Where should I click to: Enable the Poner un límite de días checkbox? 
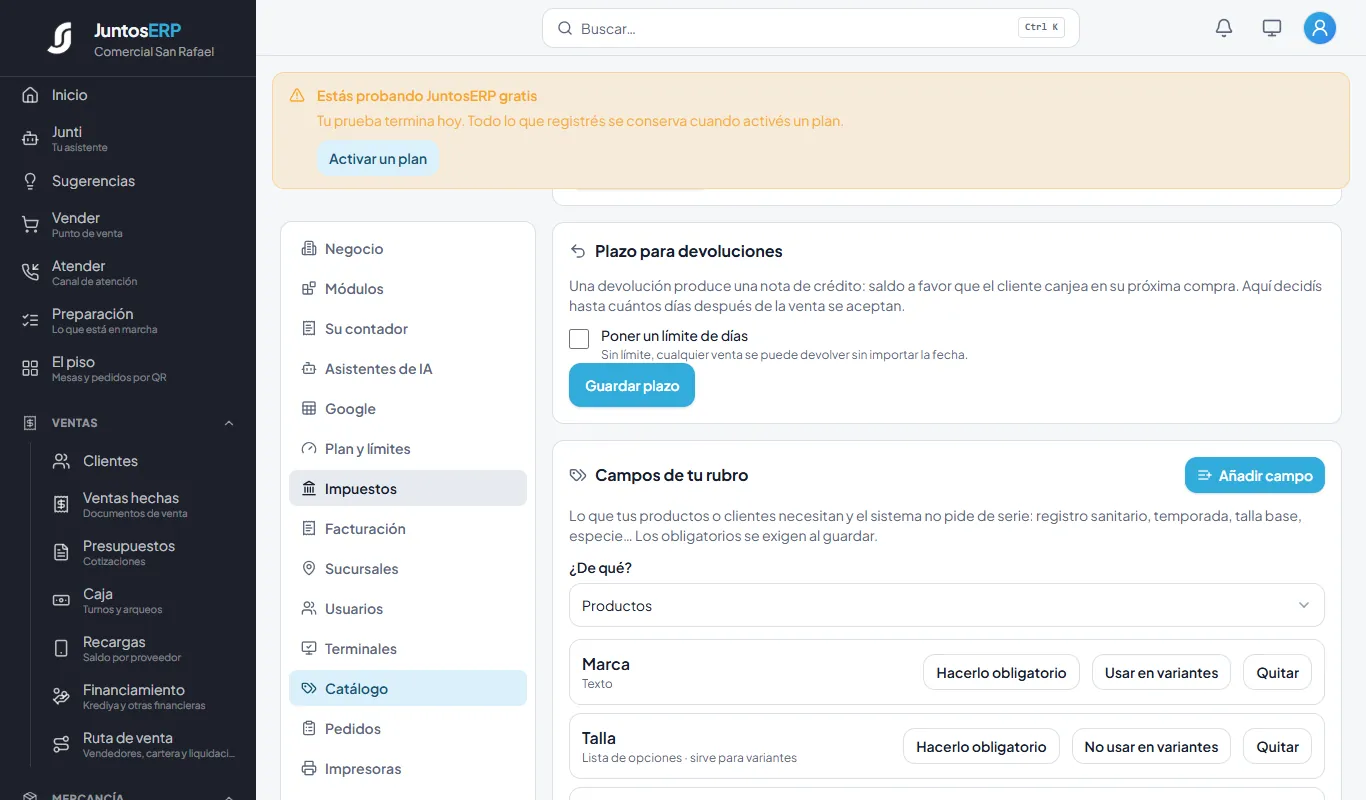click(x=579, y=339)
